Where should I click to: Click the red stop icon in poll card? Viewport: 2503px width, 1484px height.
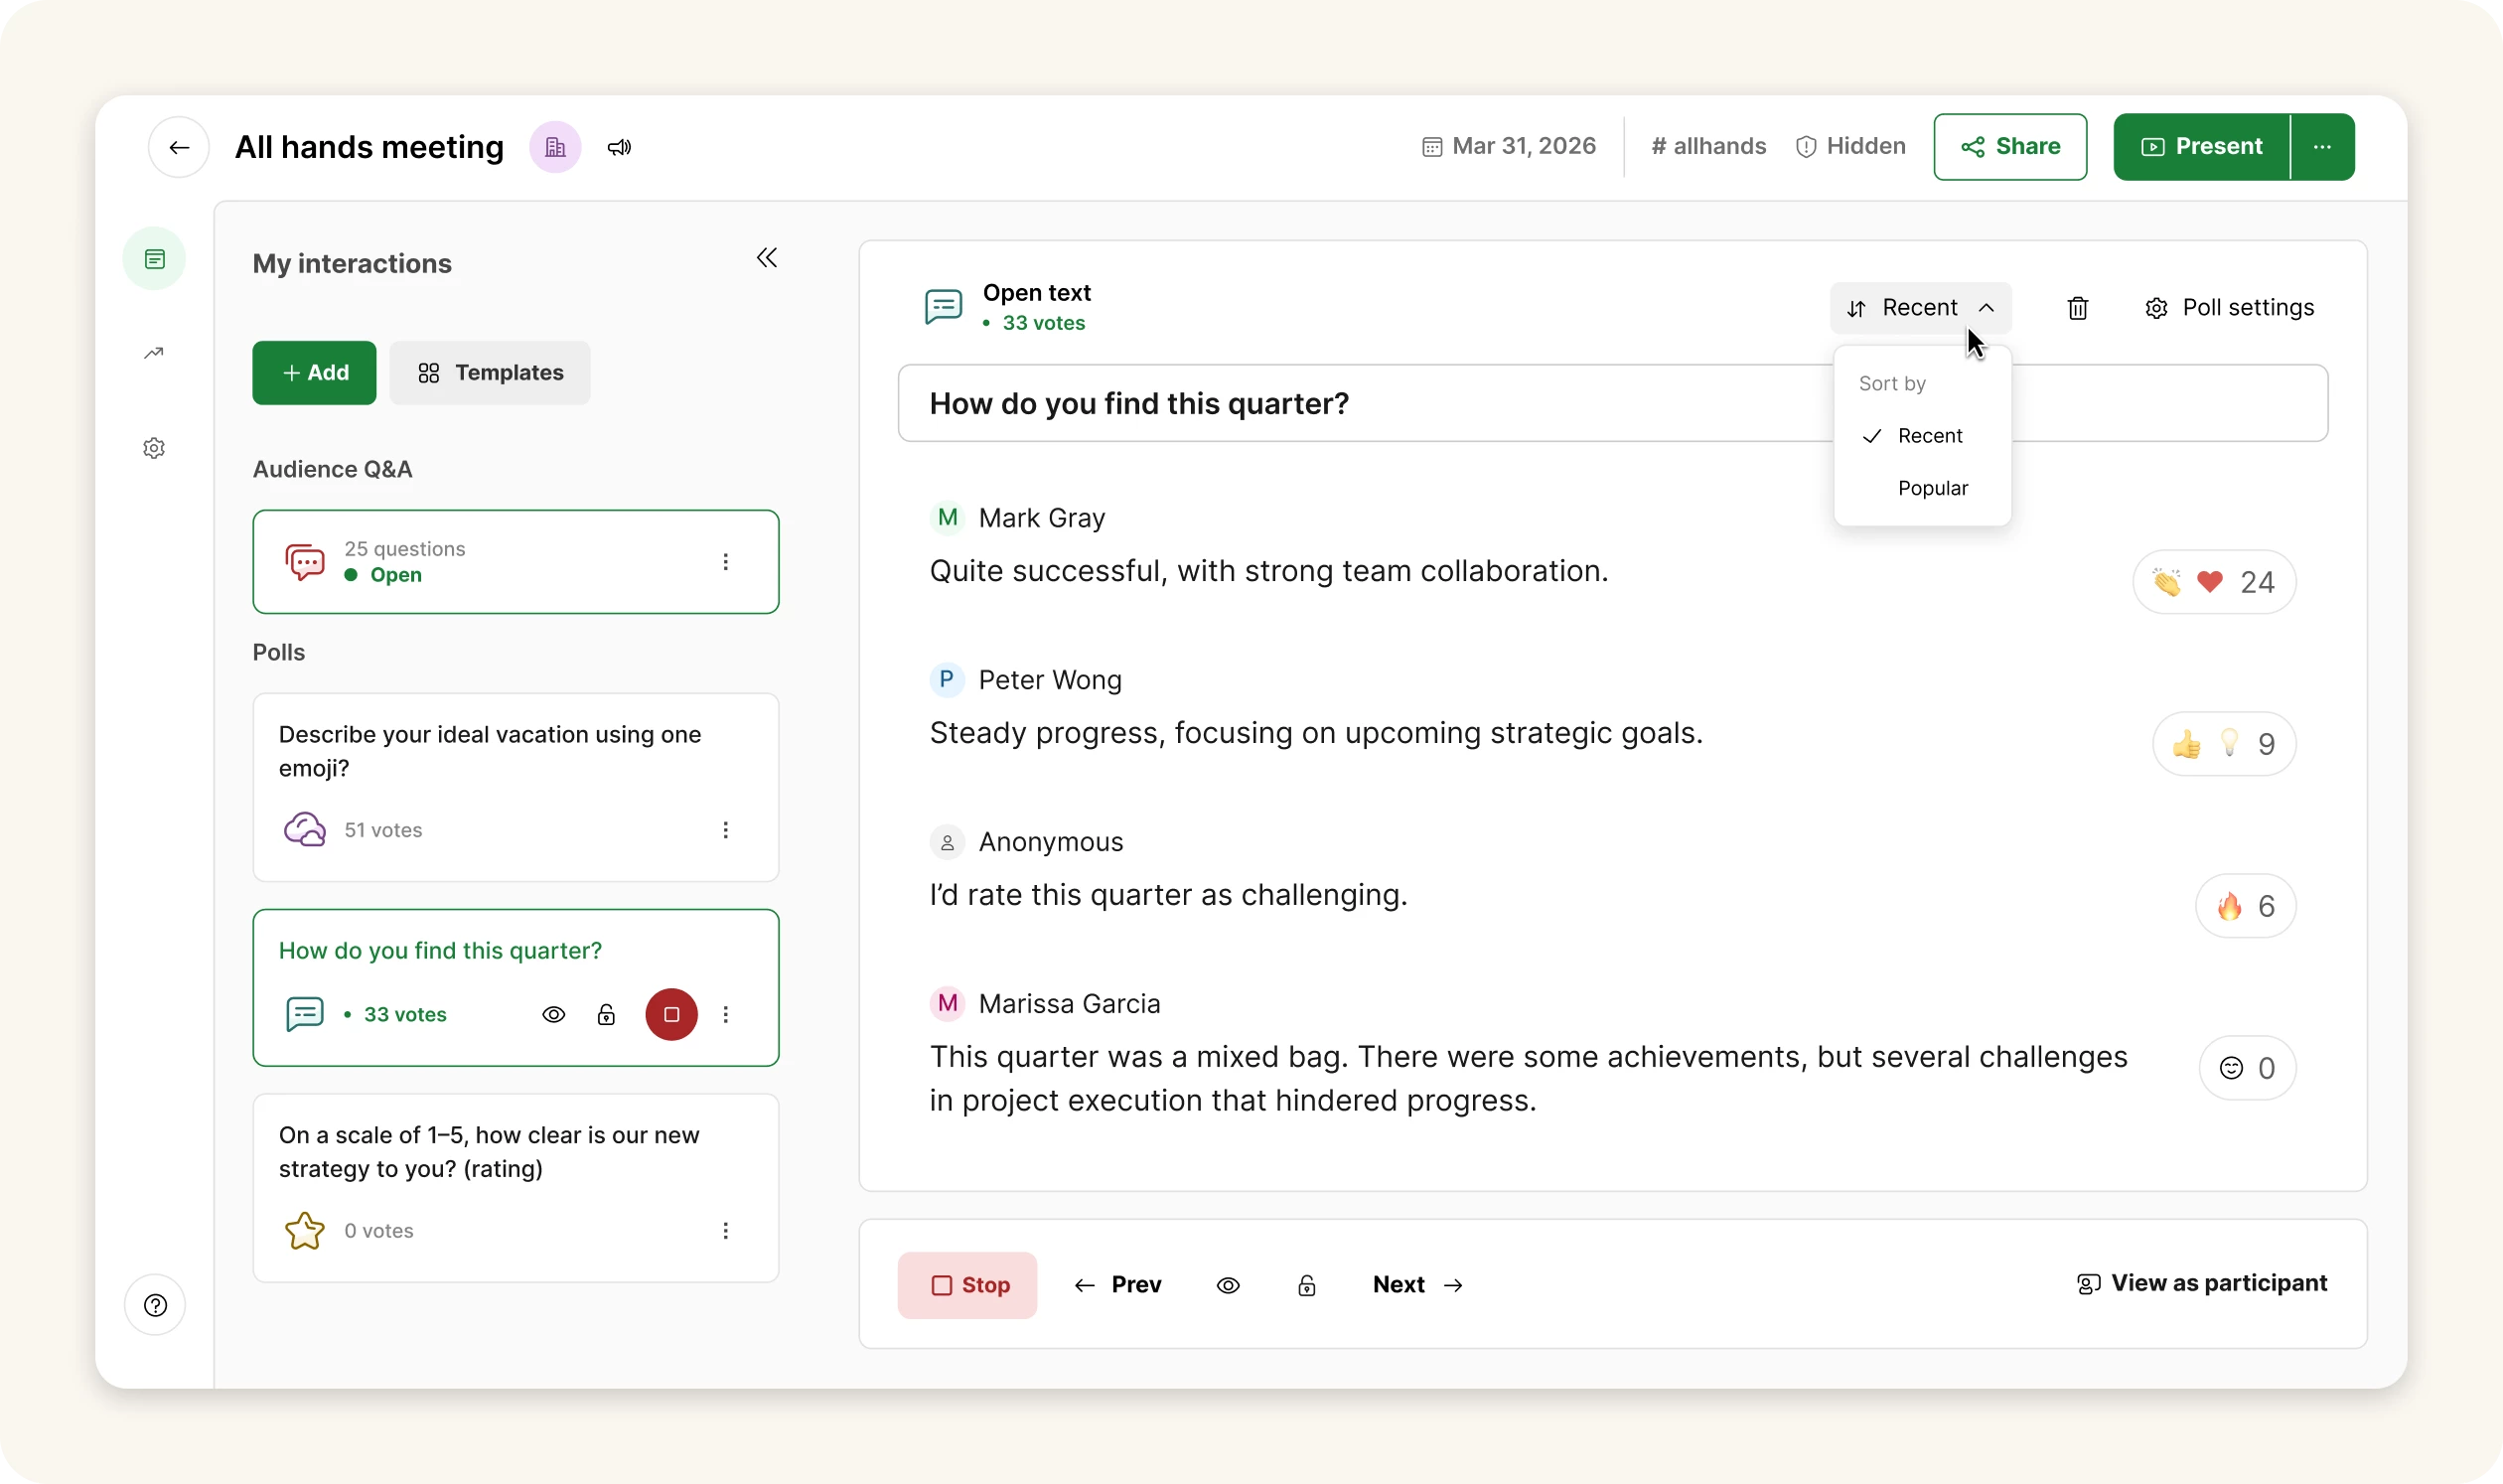[671, 1014]
